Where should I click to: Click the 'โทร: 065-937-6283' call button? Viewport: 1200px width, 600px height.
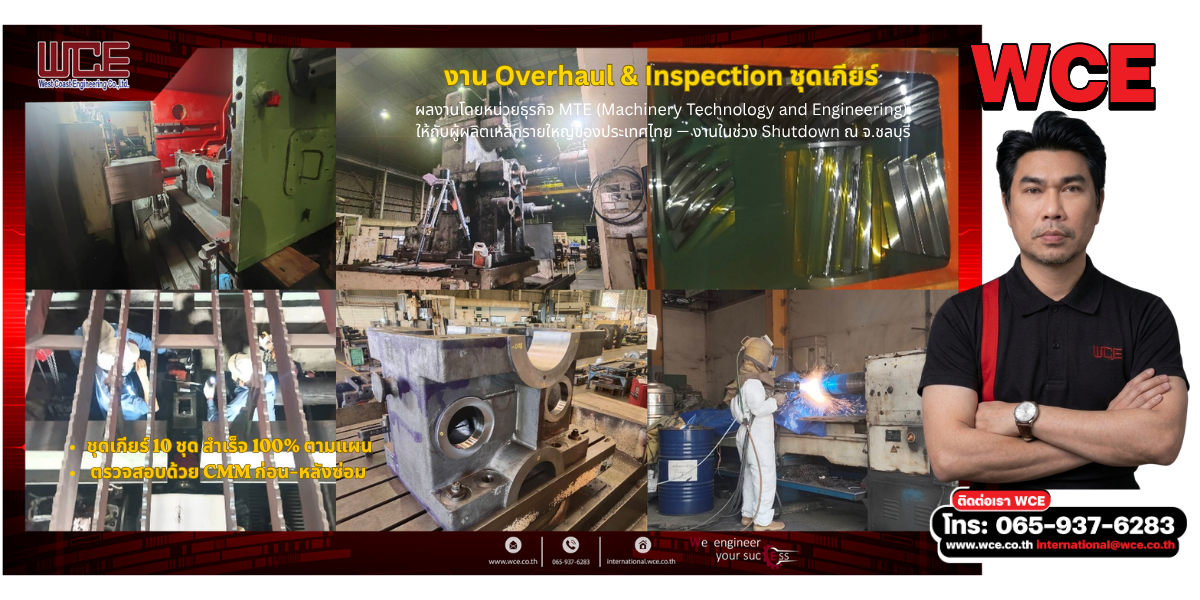click(1059, 525)
